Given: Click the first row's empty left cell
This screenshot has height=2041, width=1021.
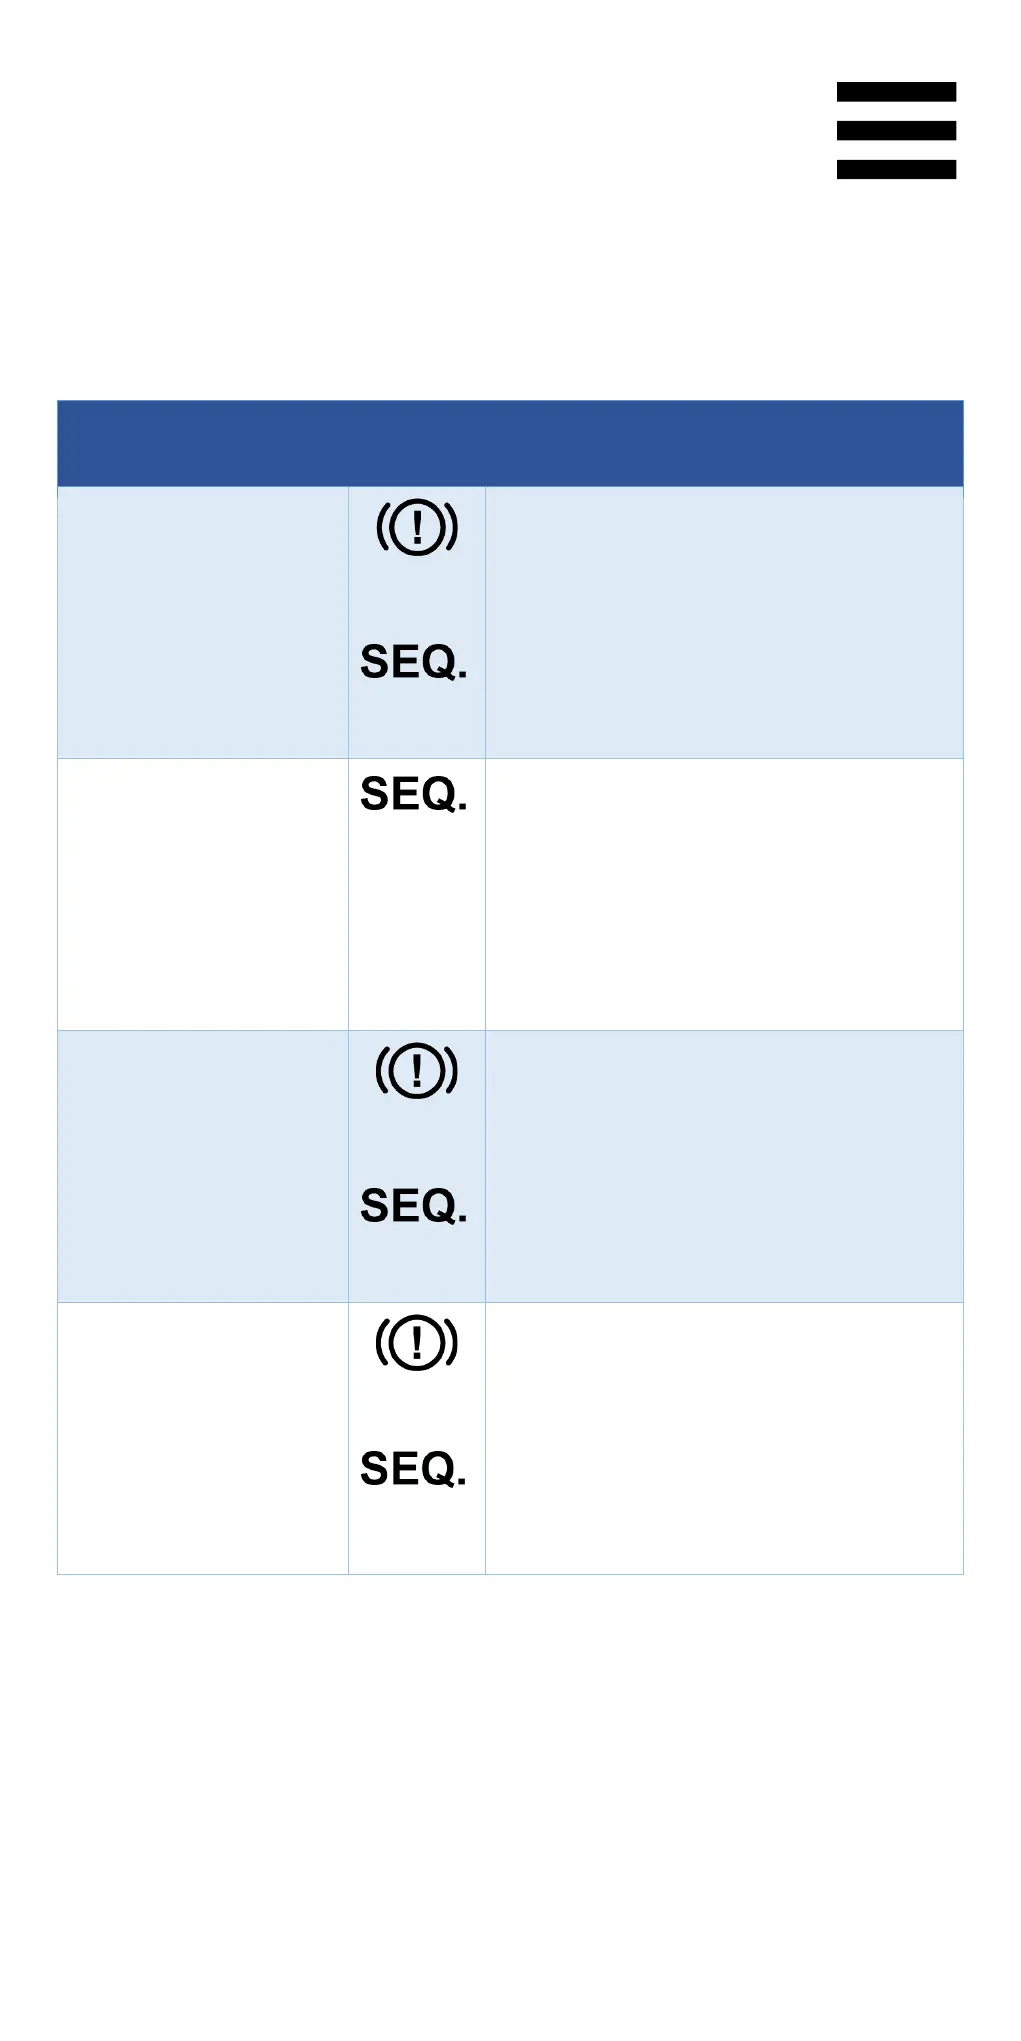Looking at the screenshot, I should pos(203,622).
